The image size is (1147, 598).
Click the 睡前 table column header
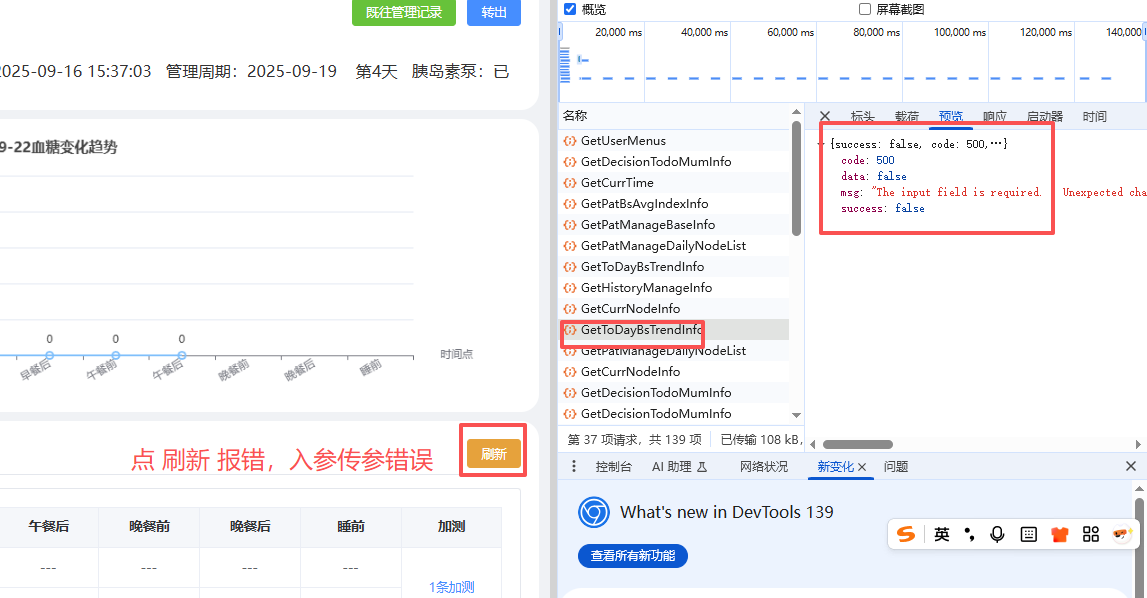pyautogui.click(x=350, y=526)
